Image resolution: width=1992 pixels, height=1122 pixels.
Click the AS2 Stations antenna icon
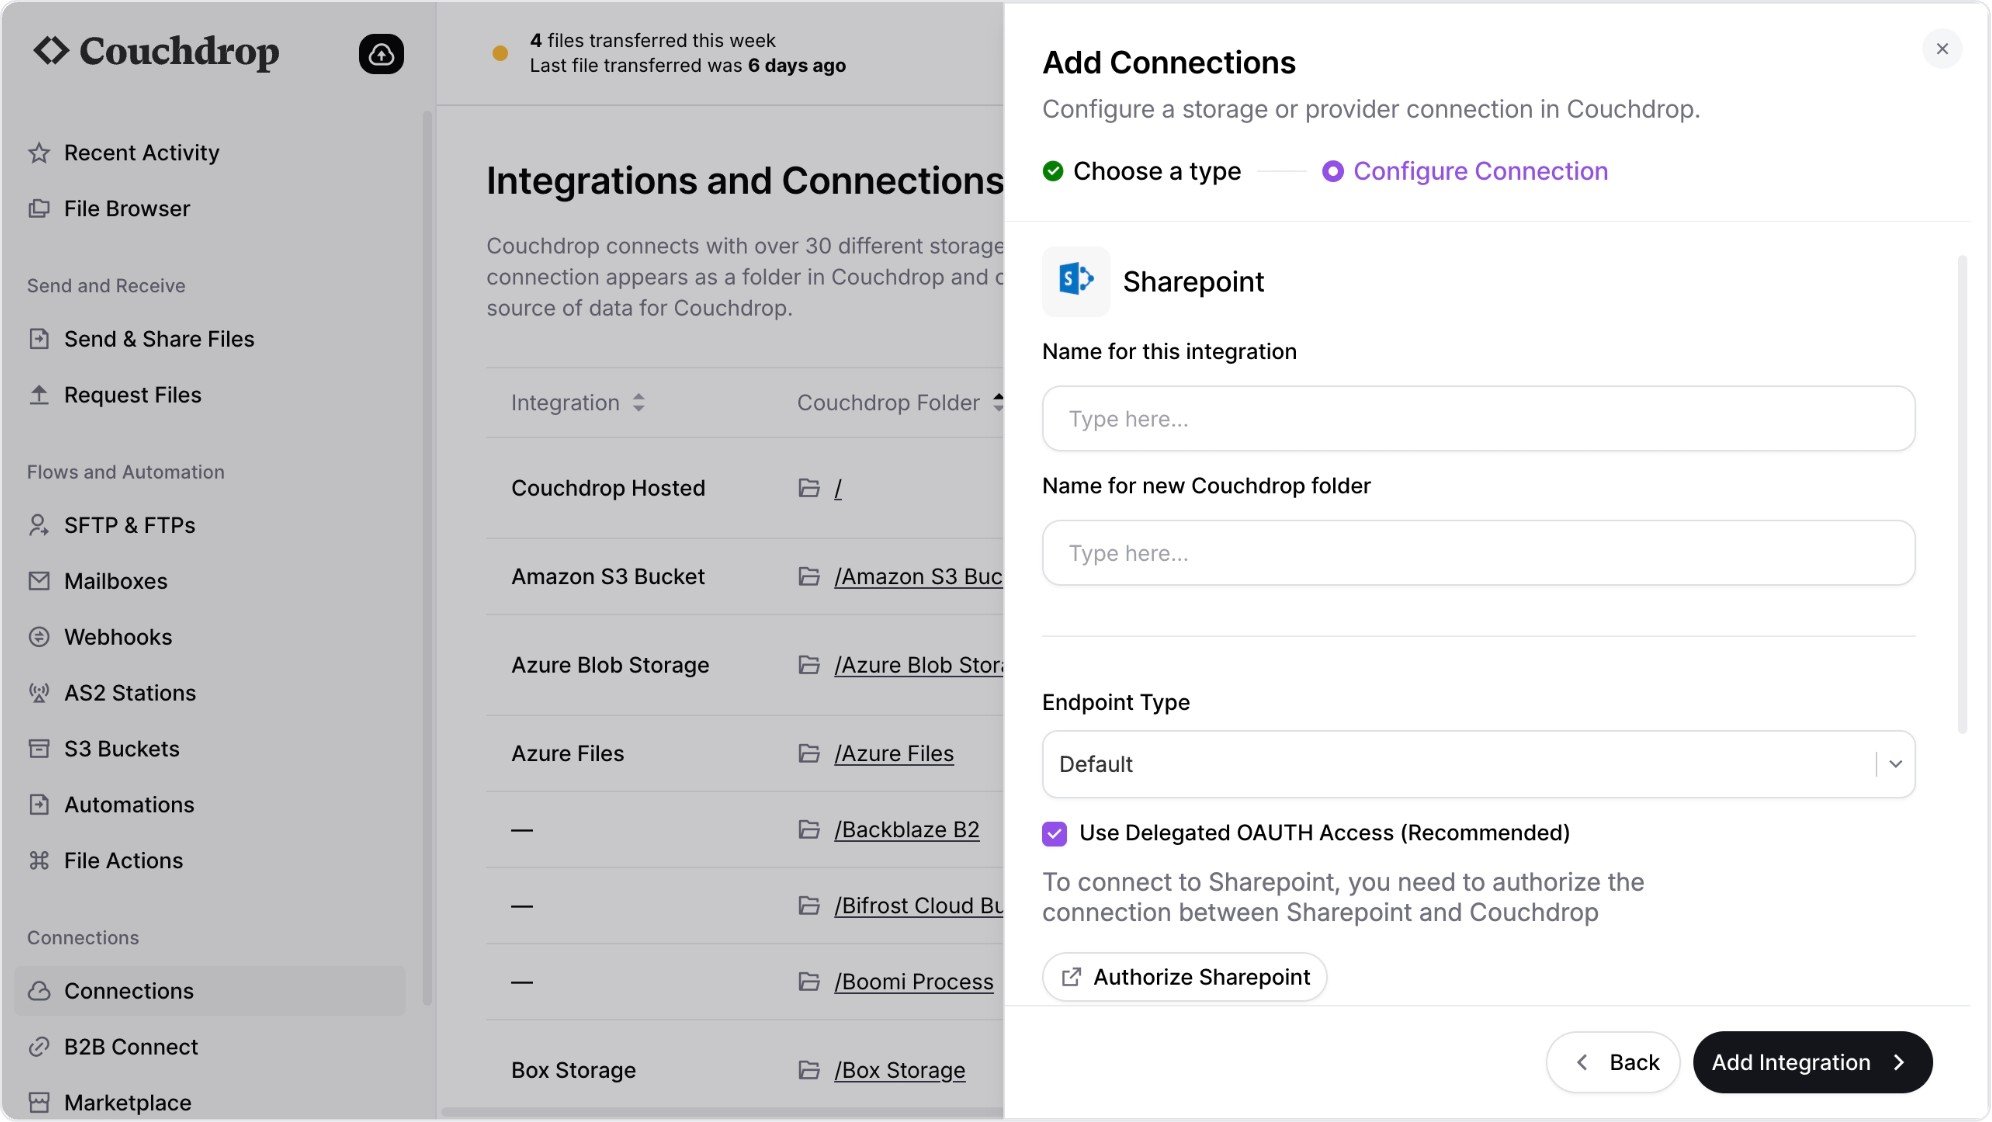pyautogui.click(x=39, y=693)
